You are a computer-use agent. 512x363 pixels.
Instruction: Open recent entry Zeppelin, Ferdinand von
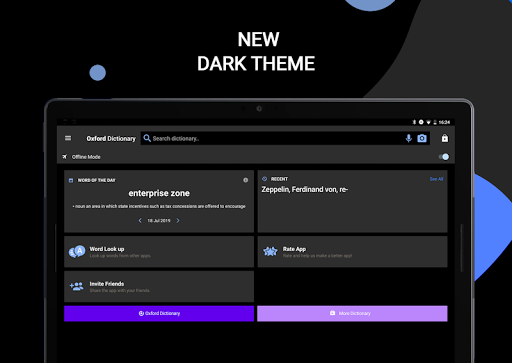click(304, 189)
